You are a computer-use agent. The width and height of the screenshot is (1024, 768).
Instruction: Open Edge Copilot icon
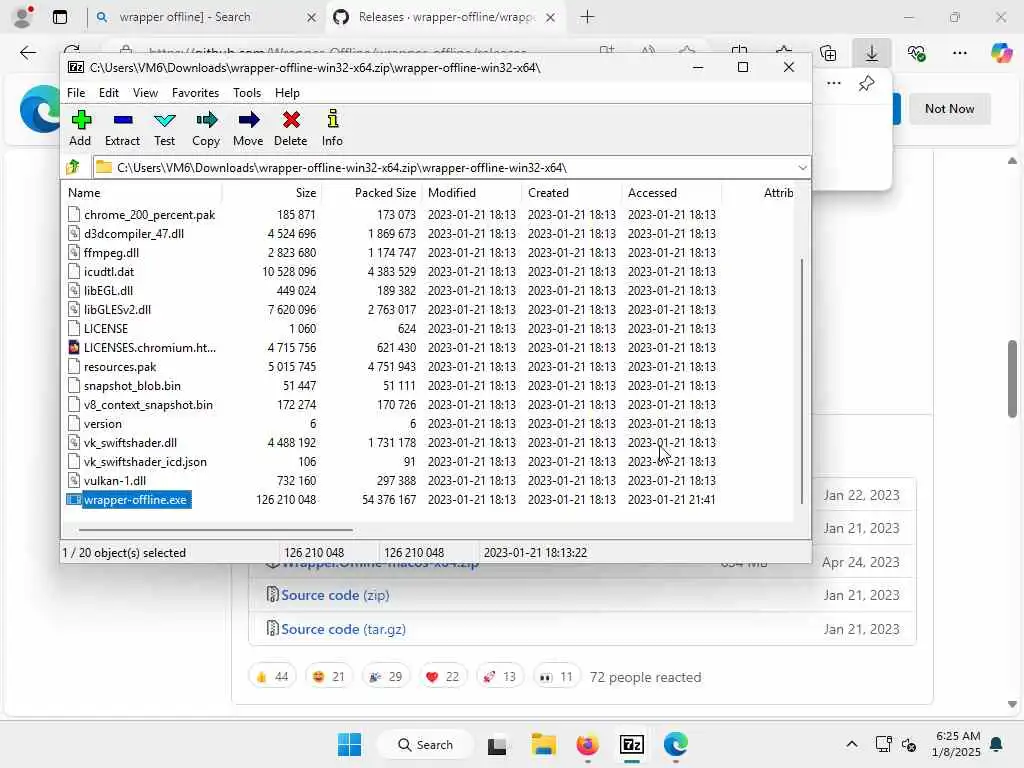pos(1000,53)
